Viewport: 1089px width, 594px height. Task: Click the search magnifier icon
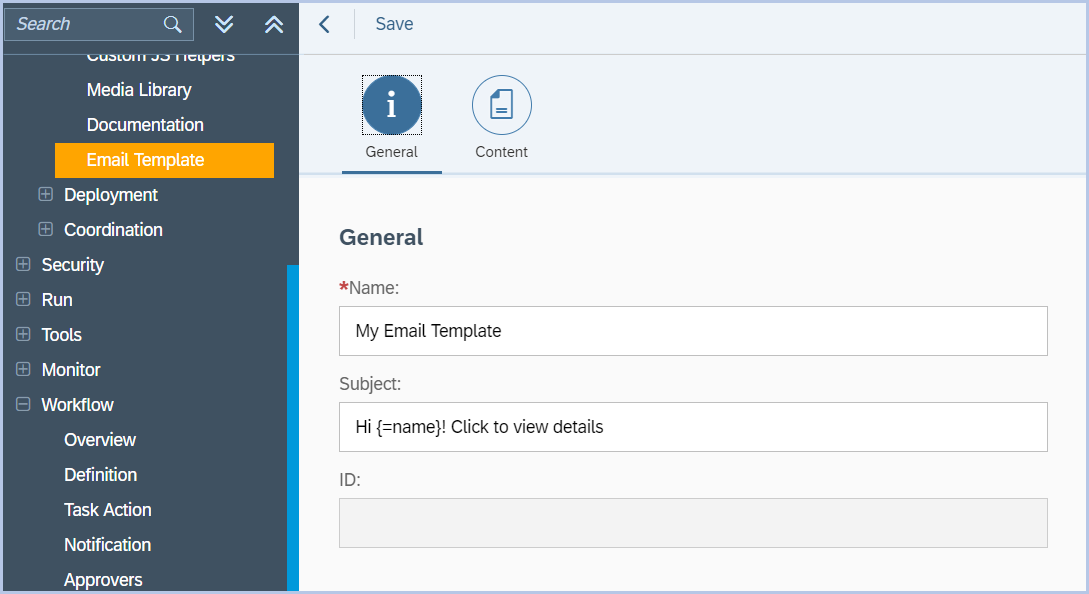click(x=172, y=24)
